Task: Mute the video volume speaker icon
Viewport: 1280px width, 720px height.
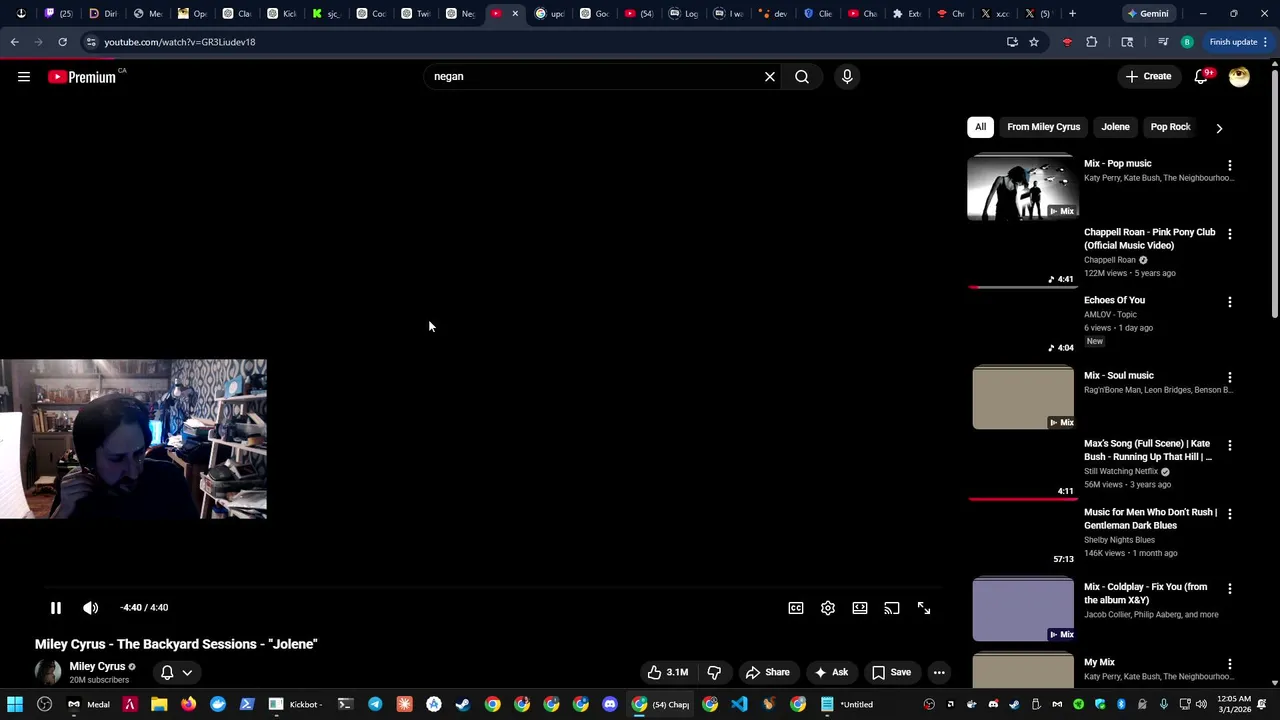Action: (90, 608)
